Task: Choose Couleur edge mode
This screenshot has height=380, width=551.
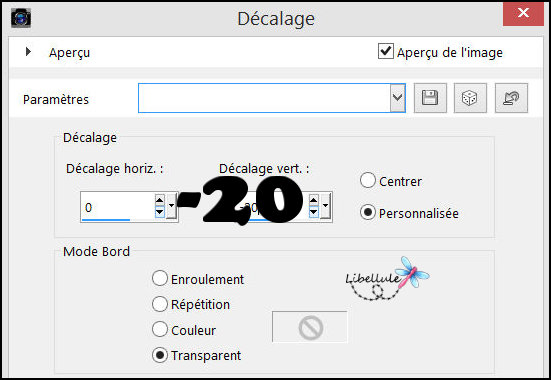Action: pos(160,329)
